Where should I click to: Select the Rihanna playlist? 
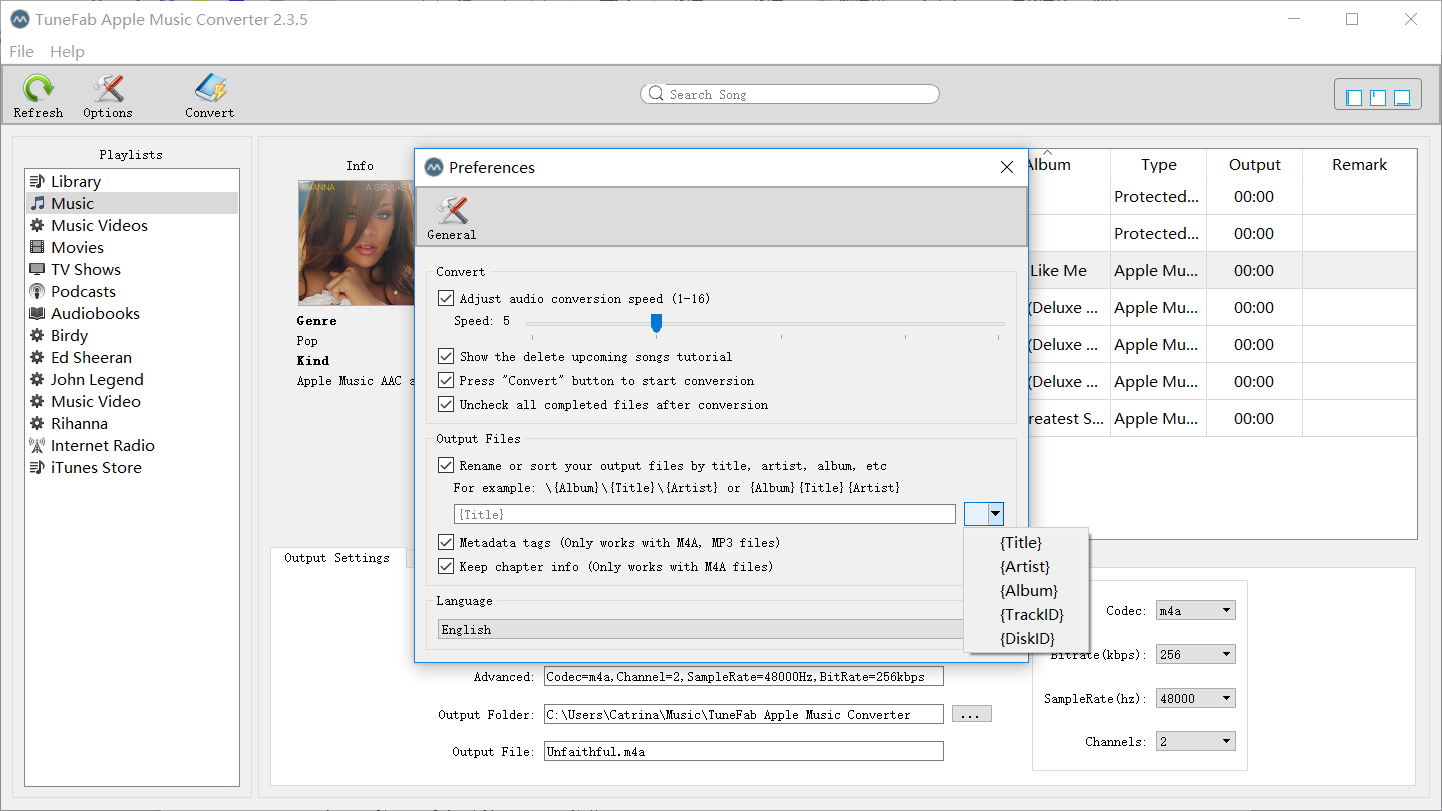point(132,423)
